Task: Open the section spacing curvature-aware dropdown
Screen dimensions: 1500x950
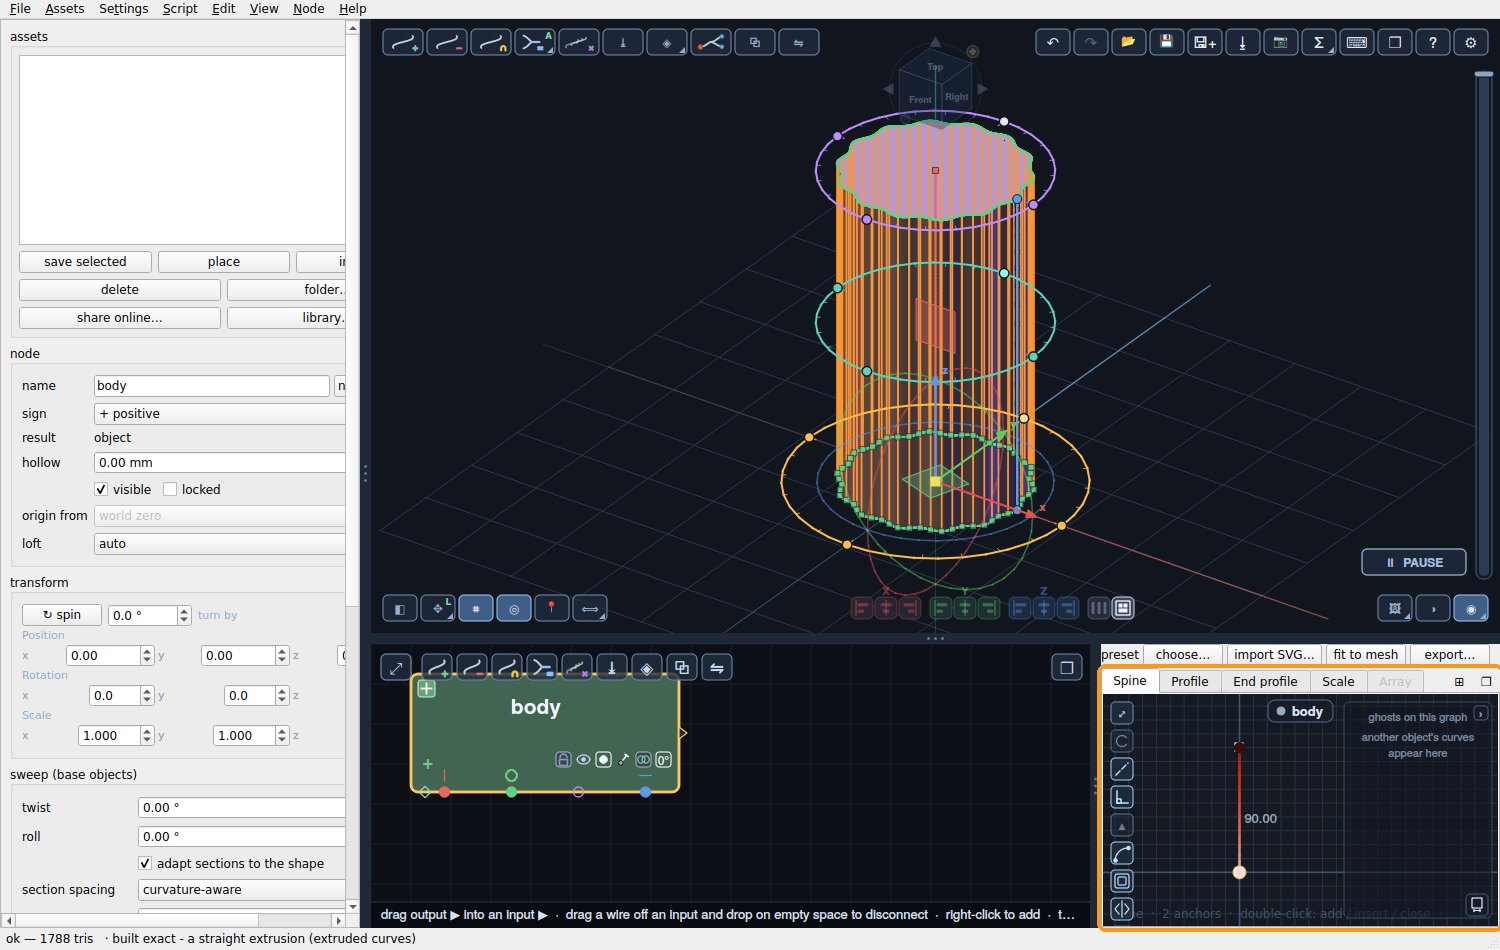Action: (241, 889)
